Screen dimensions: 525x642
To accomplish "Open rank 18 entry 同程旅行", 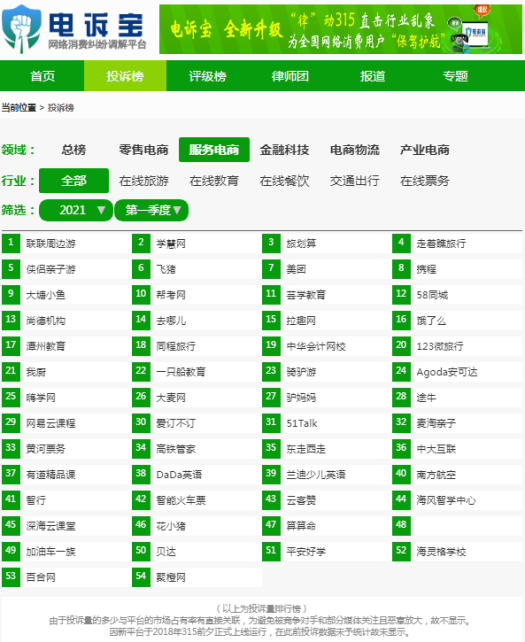I will click(x=176, y=346).
